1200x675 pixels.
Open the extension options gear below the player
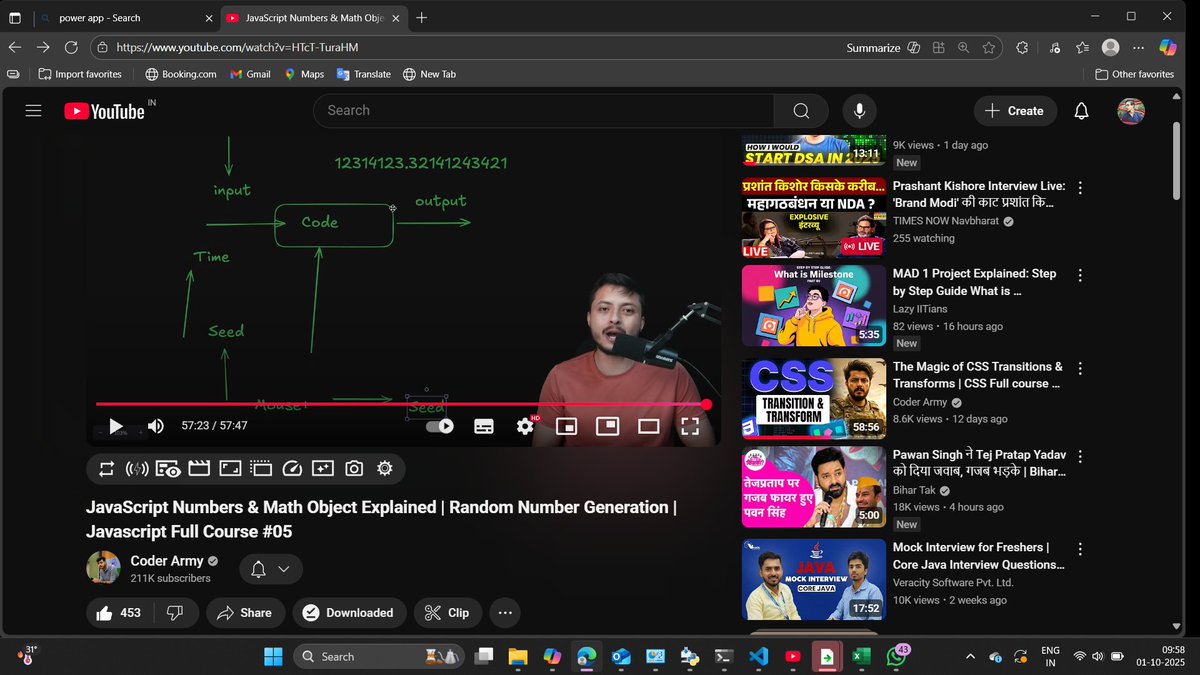(x=385, y=468)
